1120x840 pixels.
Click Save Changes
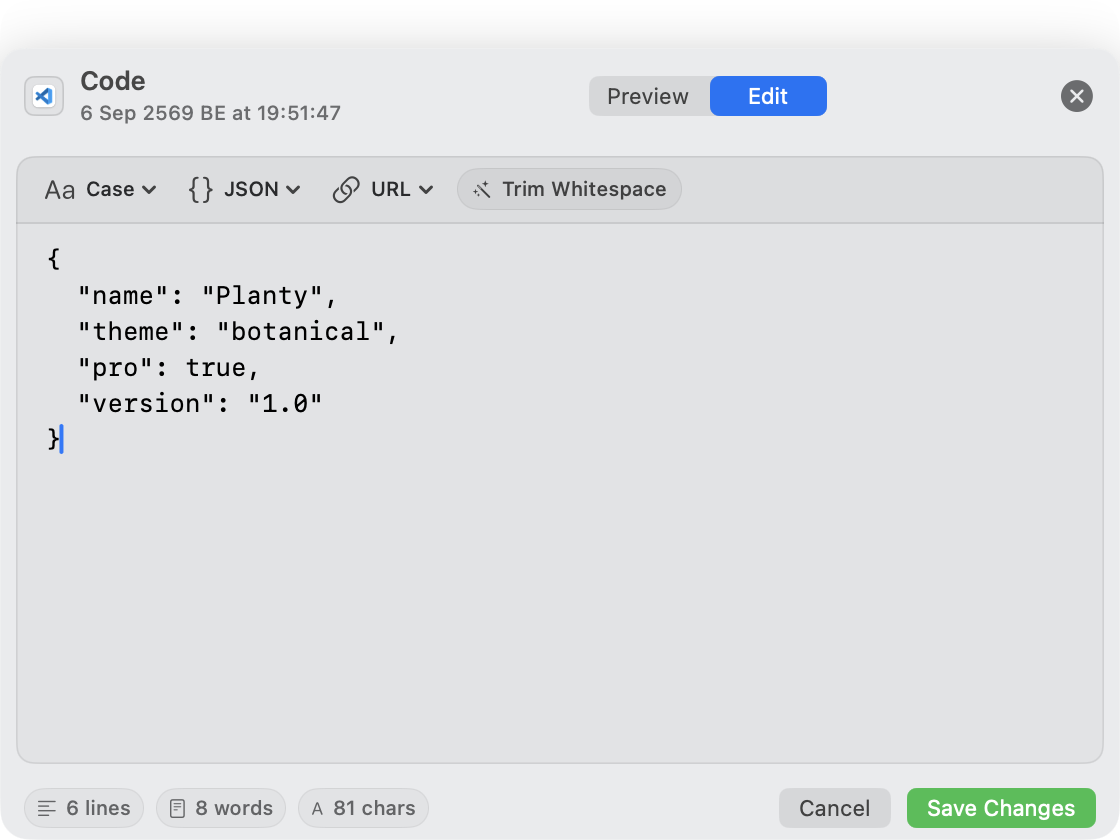(1001, 808)
